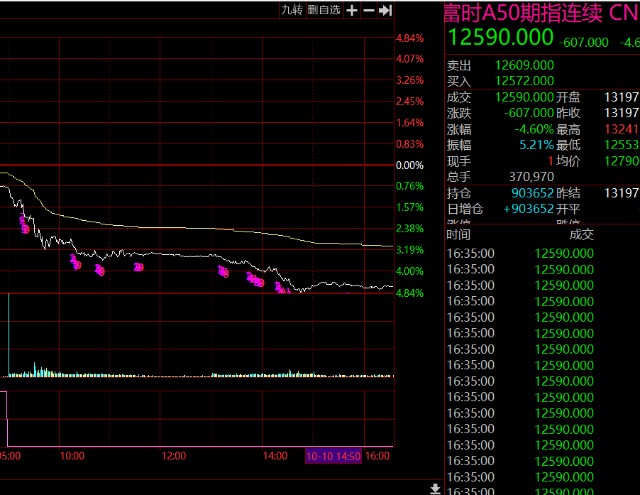Click the -607.000 change beside last price
Screen dimensions: 640x495
pos(584,42)
